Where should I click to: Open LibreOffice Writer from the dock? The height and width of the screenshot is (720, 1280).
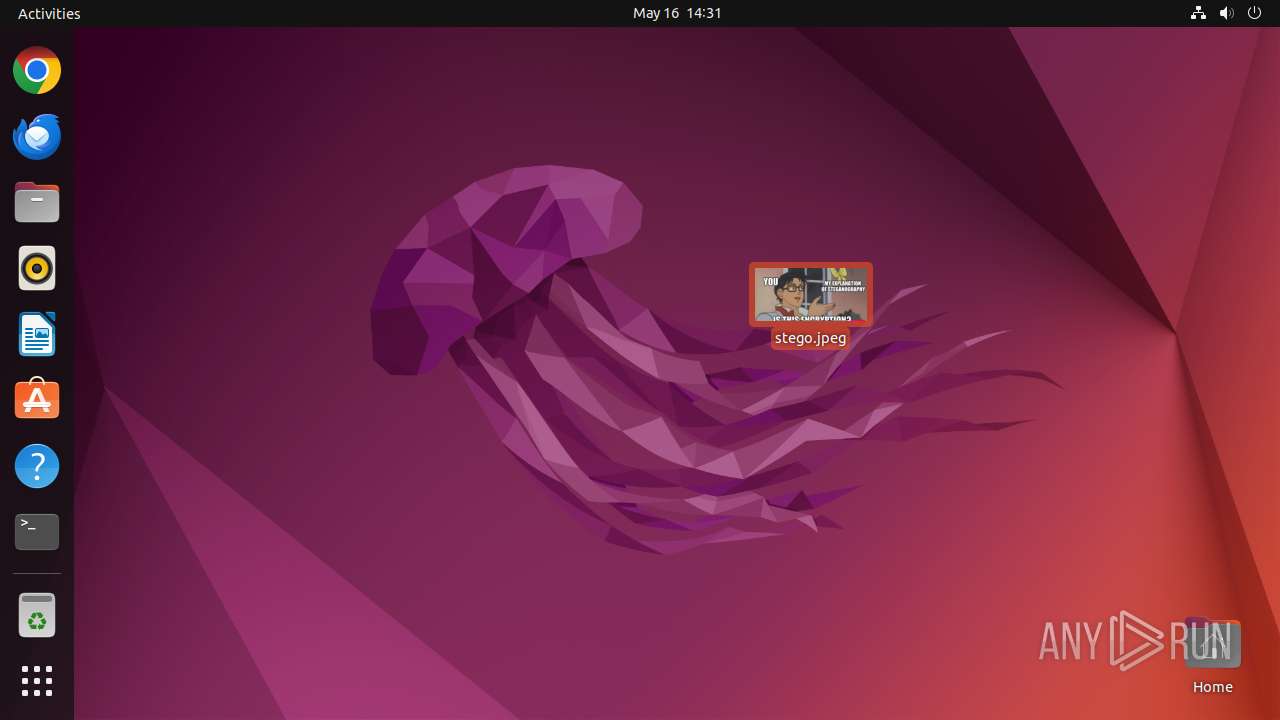point(37,335)
